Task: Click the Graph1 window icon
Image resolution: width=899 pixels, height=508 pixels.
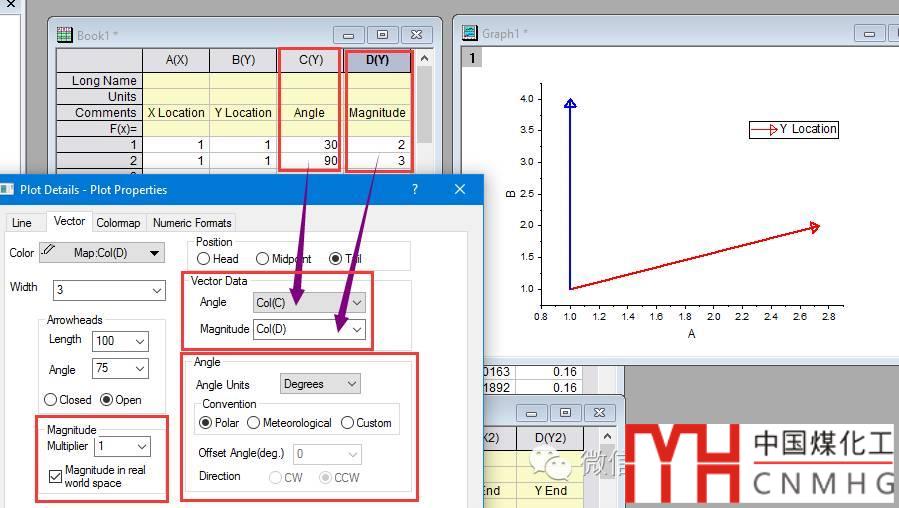Action: point(469,33)
